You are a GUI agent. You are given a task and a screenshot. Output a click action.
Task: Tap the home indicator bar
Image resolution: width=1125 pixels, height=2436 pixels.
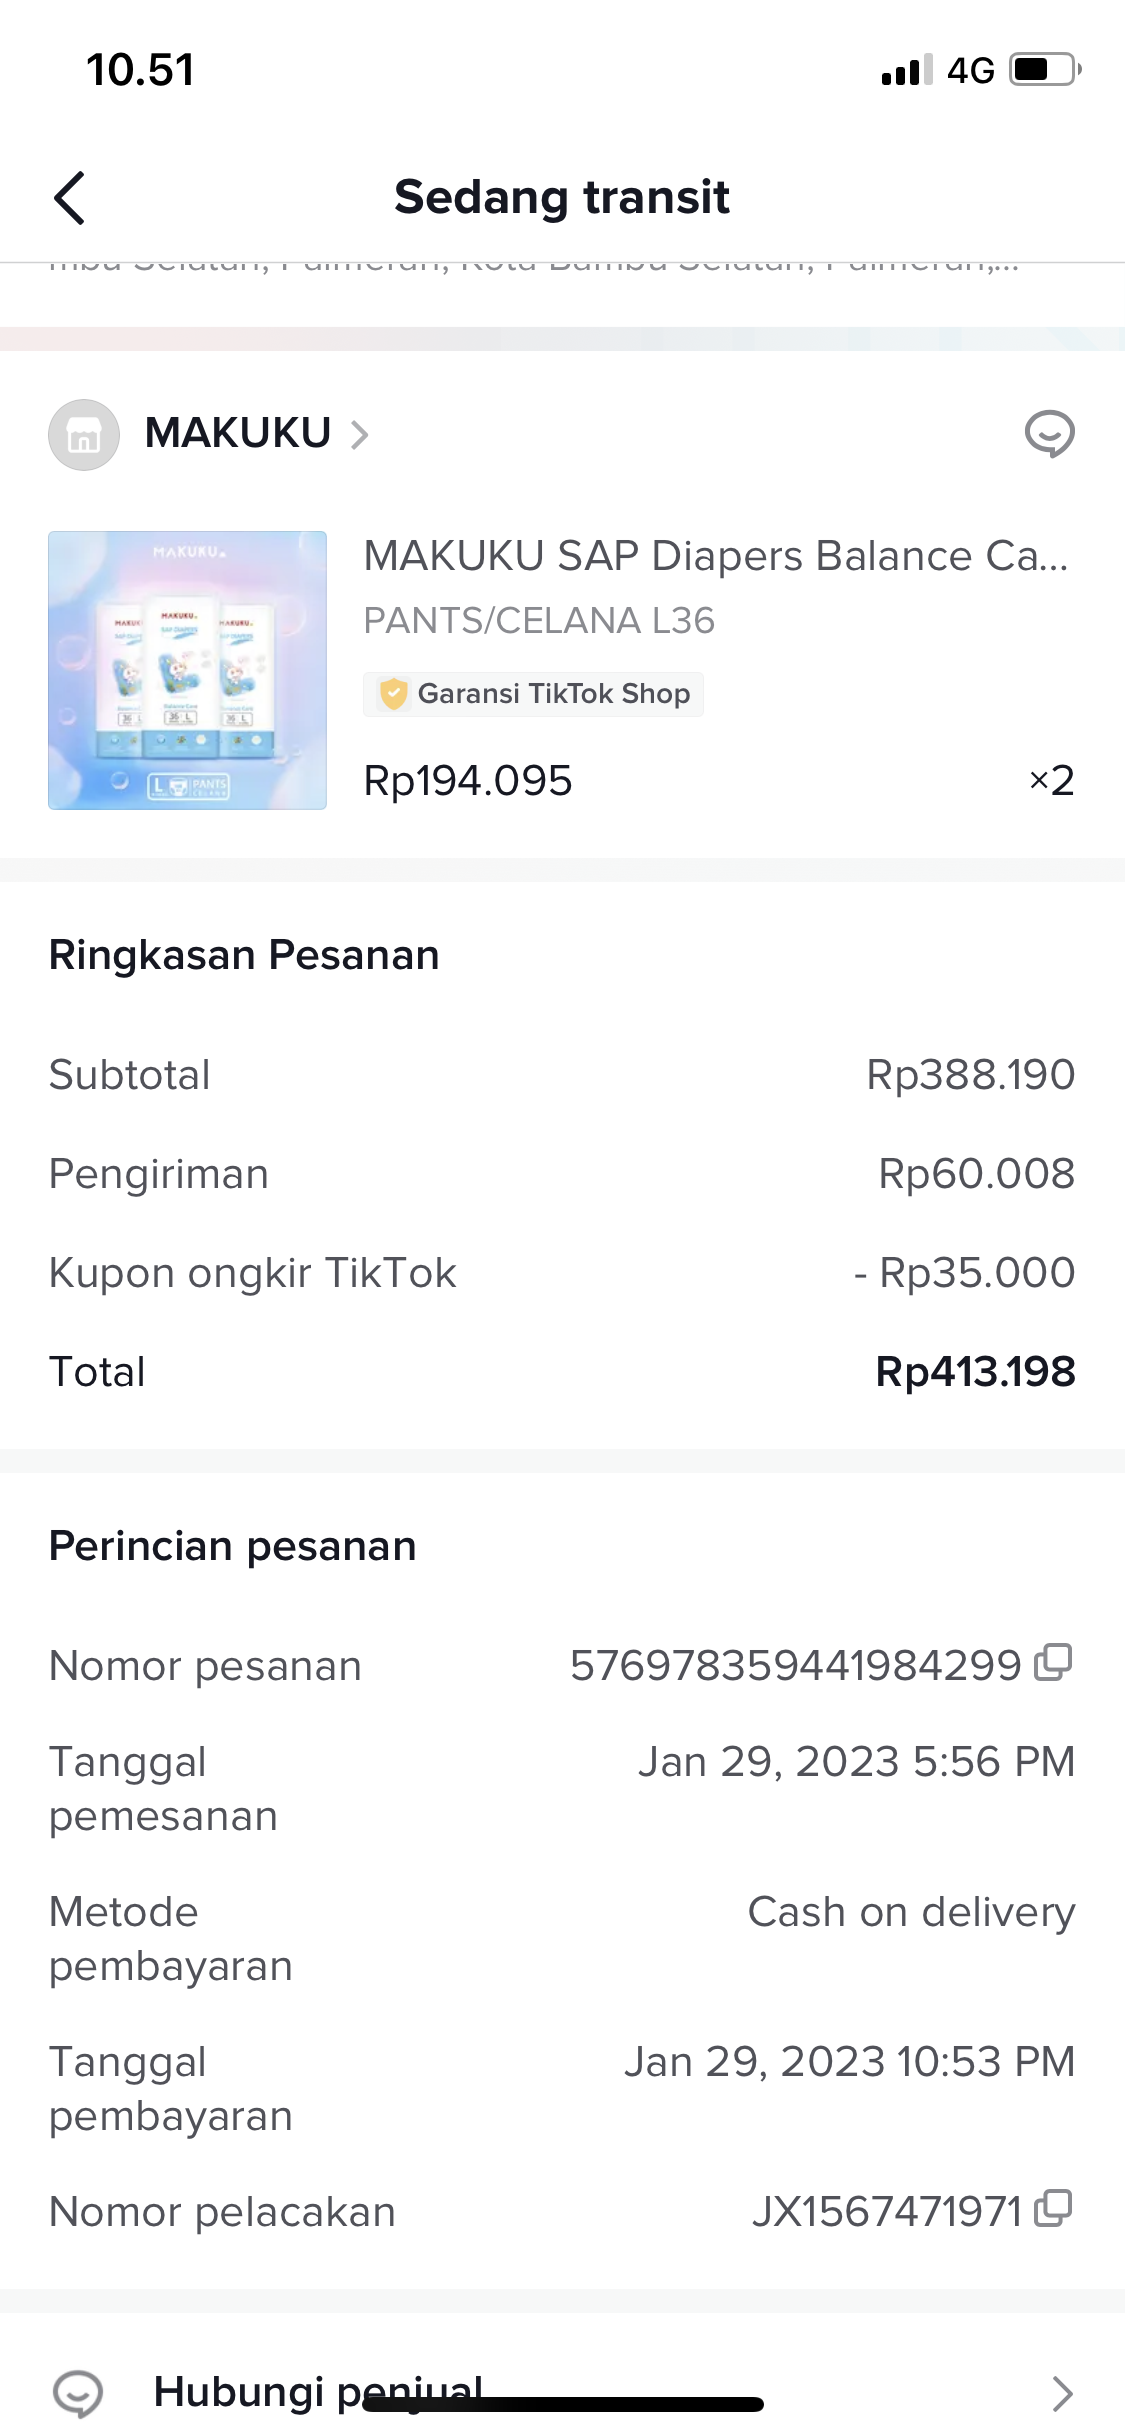(563, 2404)
